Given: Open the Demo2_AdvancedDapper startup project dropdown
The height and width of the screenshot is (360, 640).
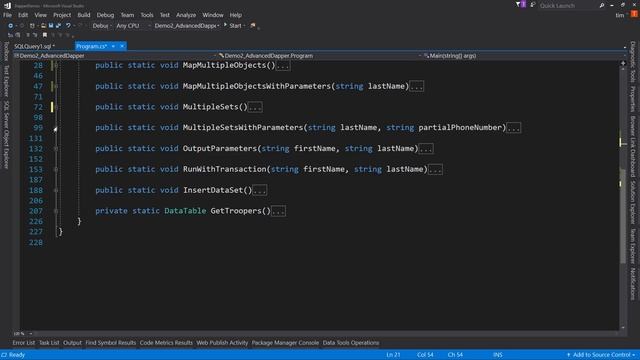Looking at the screenshot, I should pos(187,26).
